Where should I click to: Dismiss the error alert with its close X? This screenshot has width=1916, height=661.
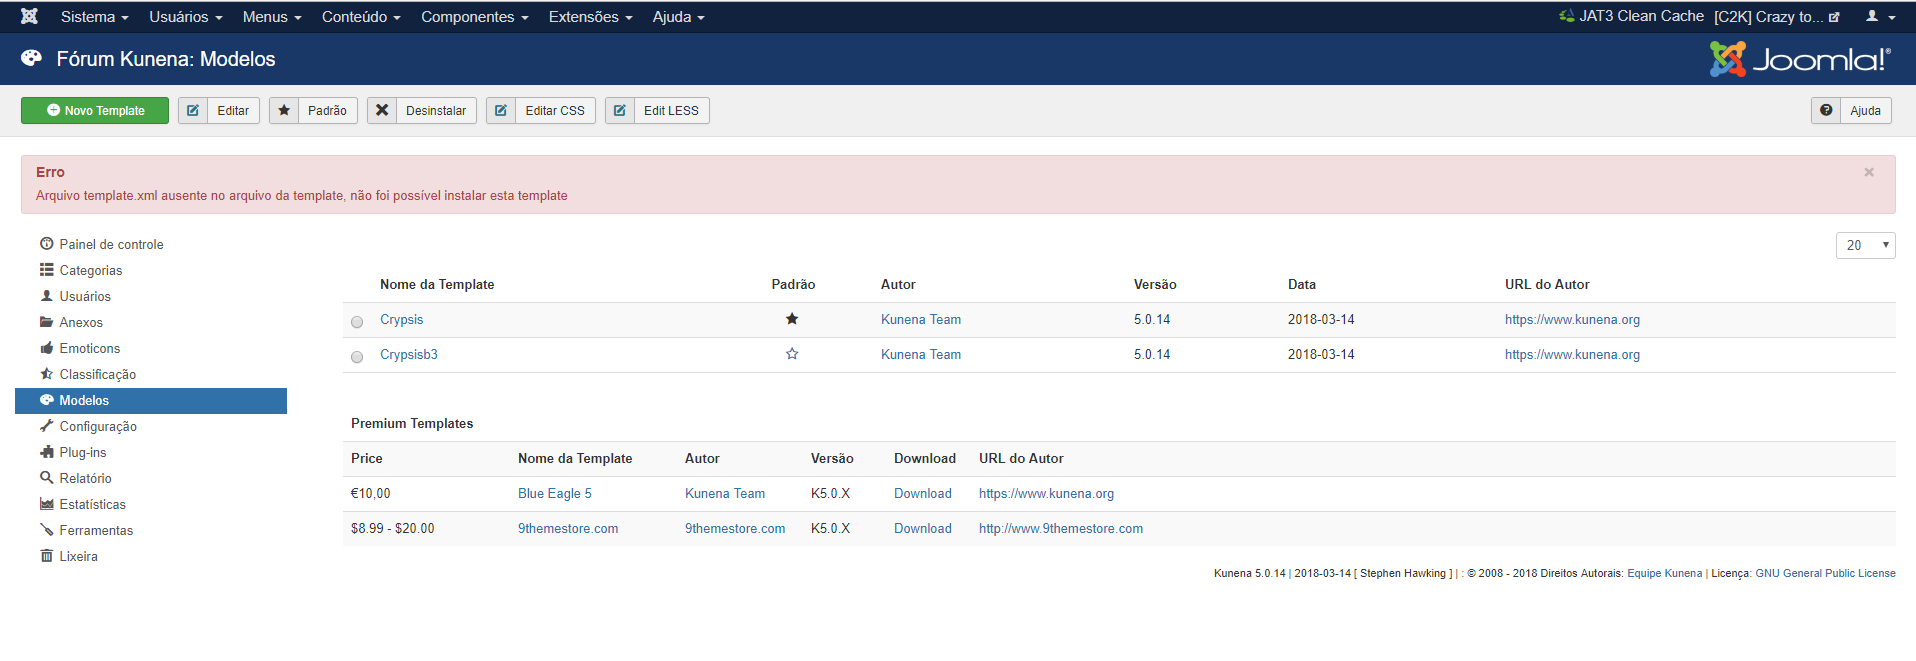tap(1869, 172)
